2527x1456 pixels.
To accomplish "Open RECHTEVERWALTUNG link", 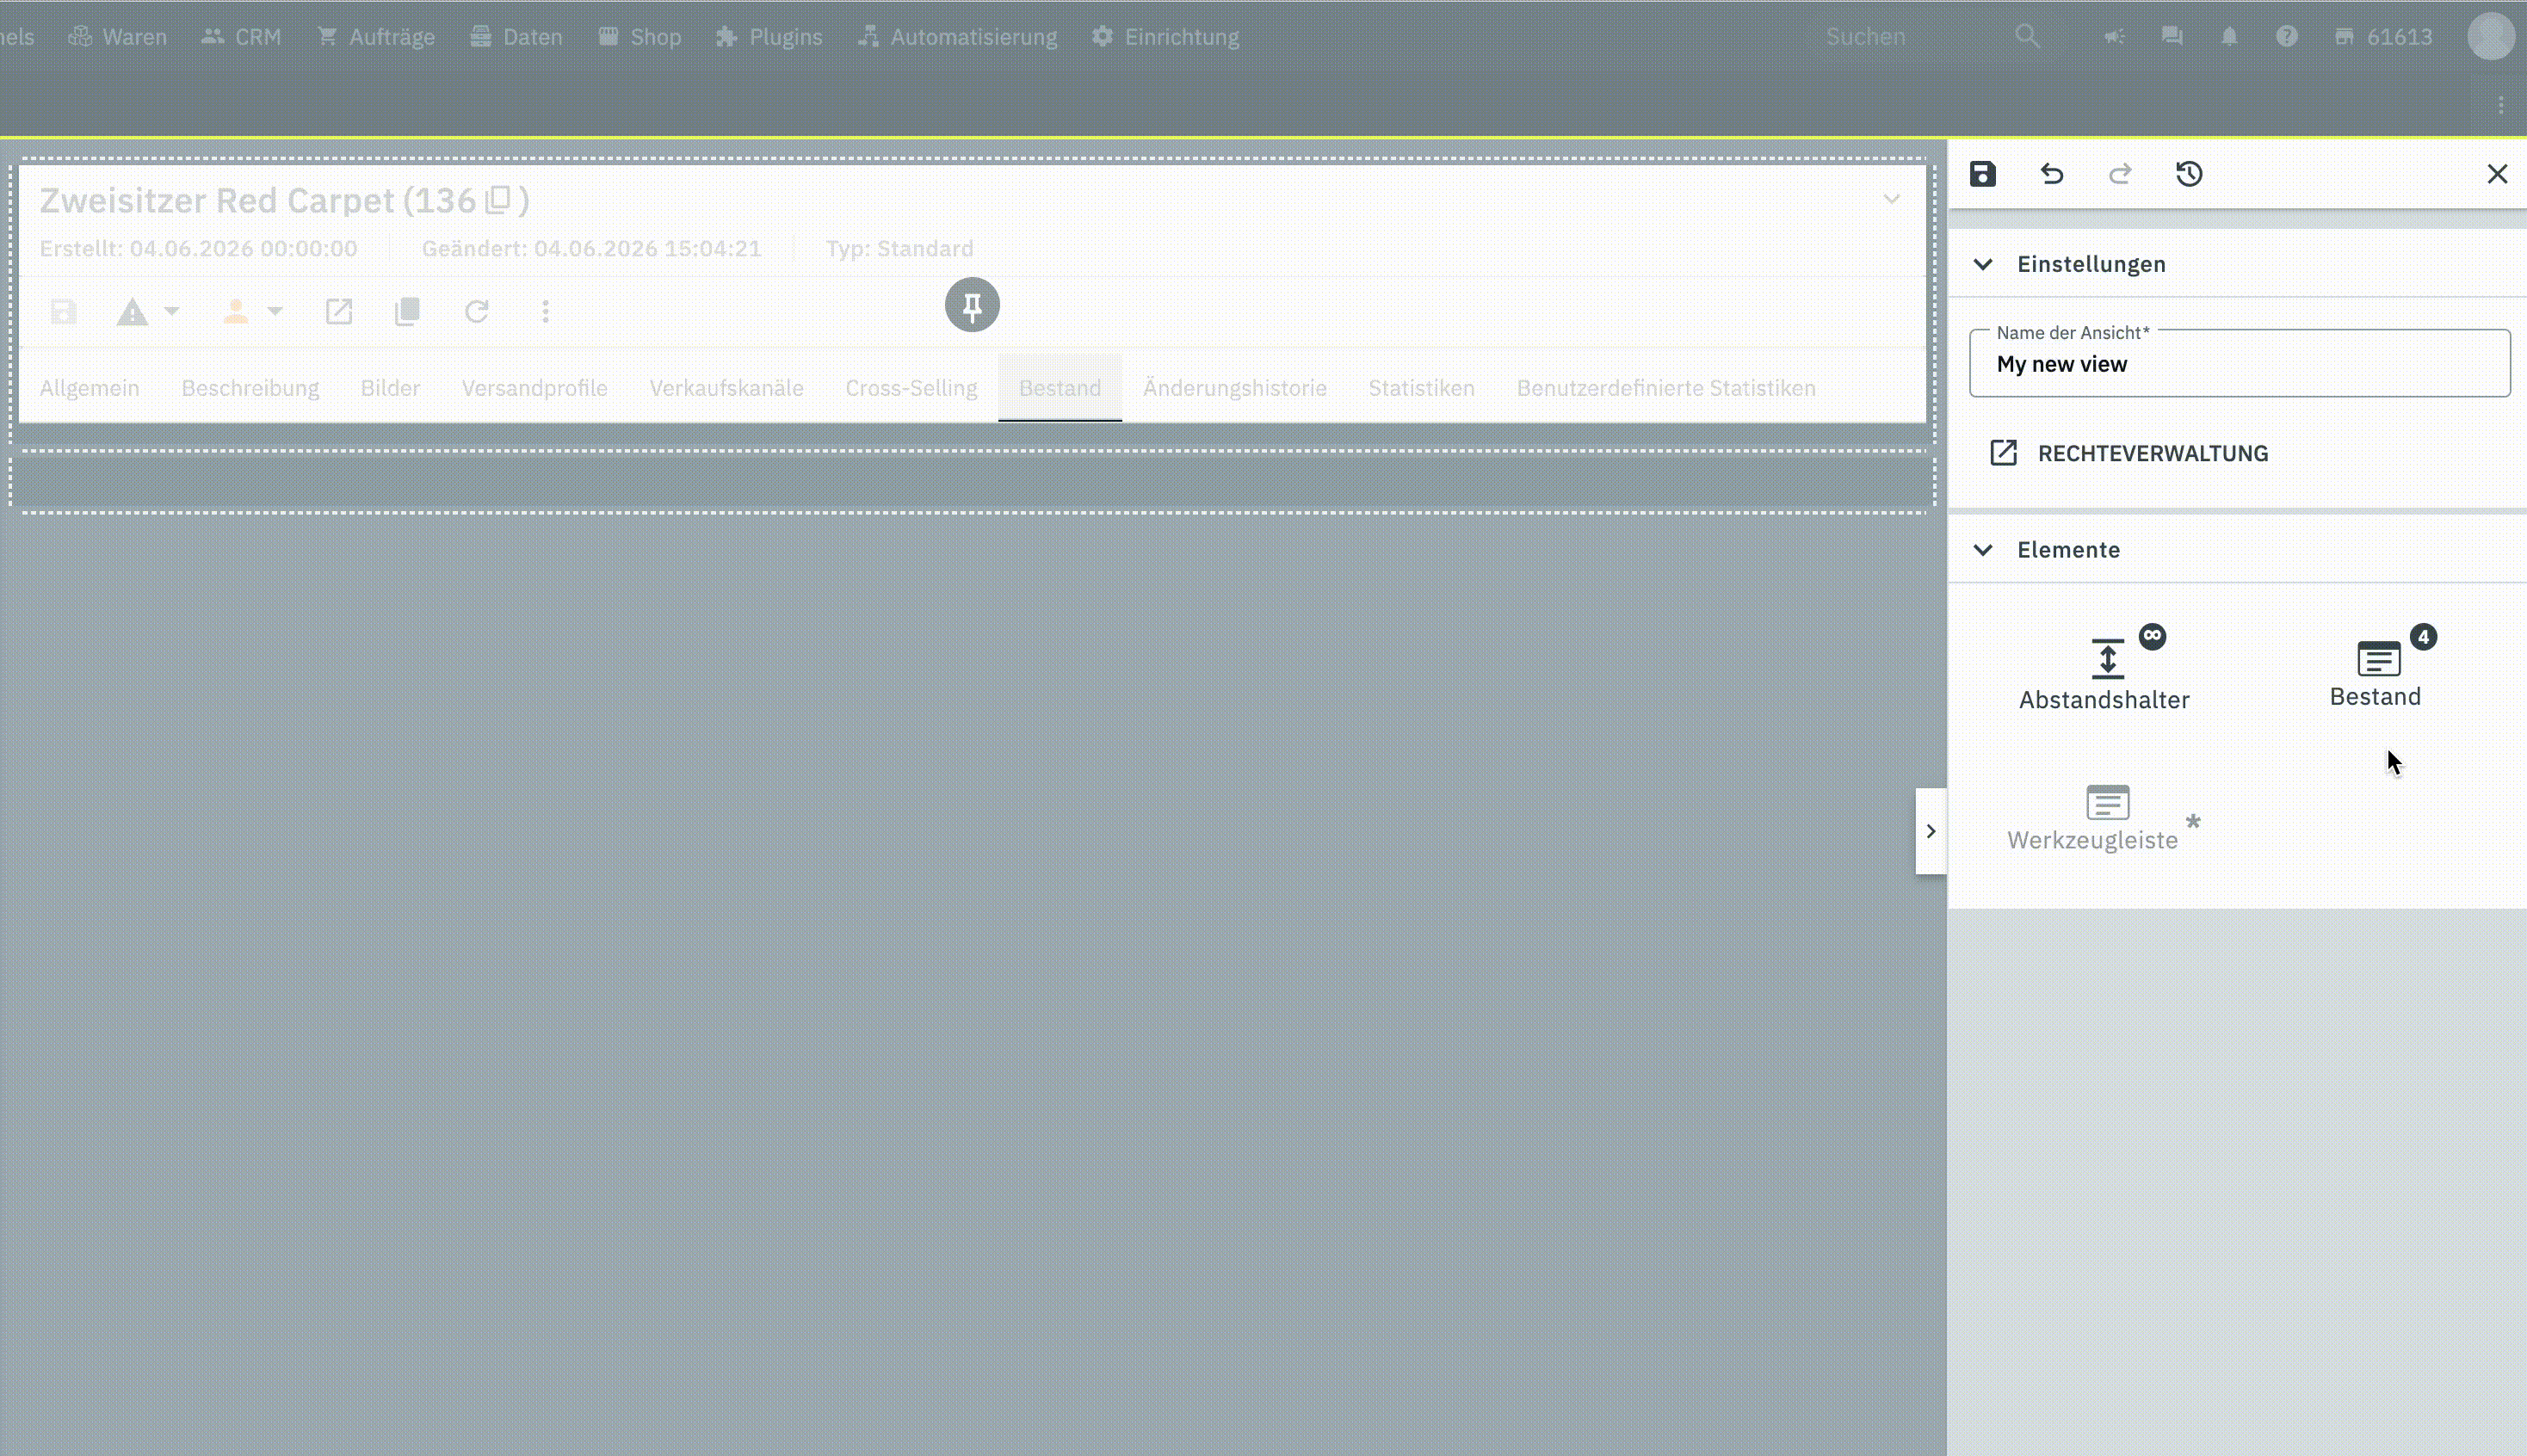I will click(x=2129, y=453).
